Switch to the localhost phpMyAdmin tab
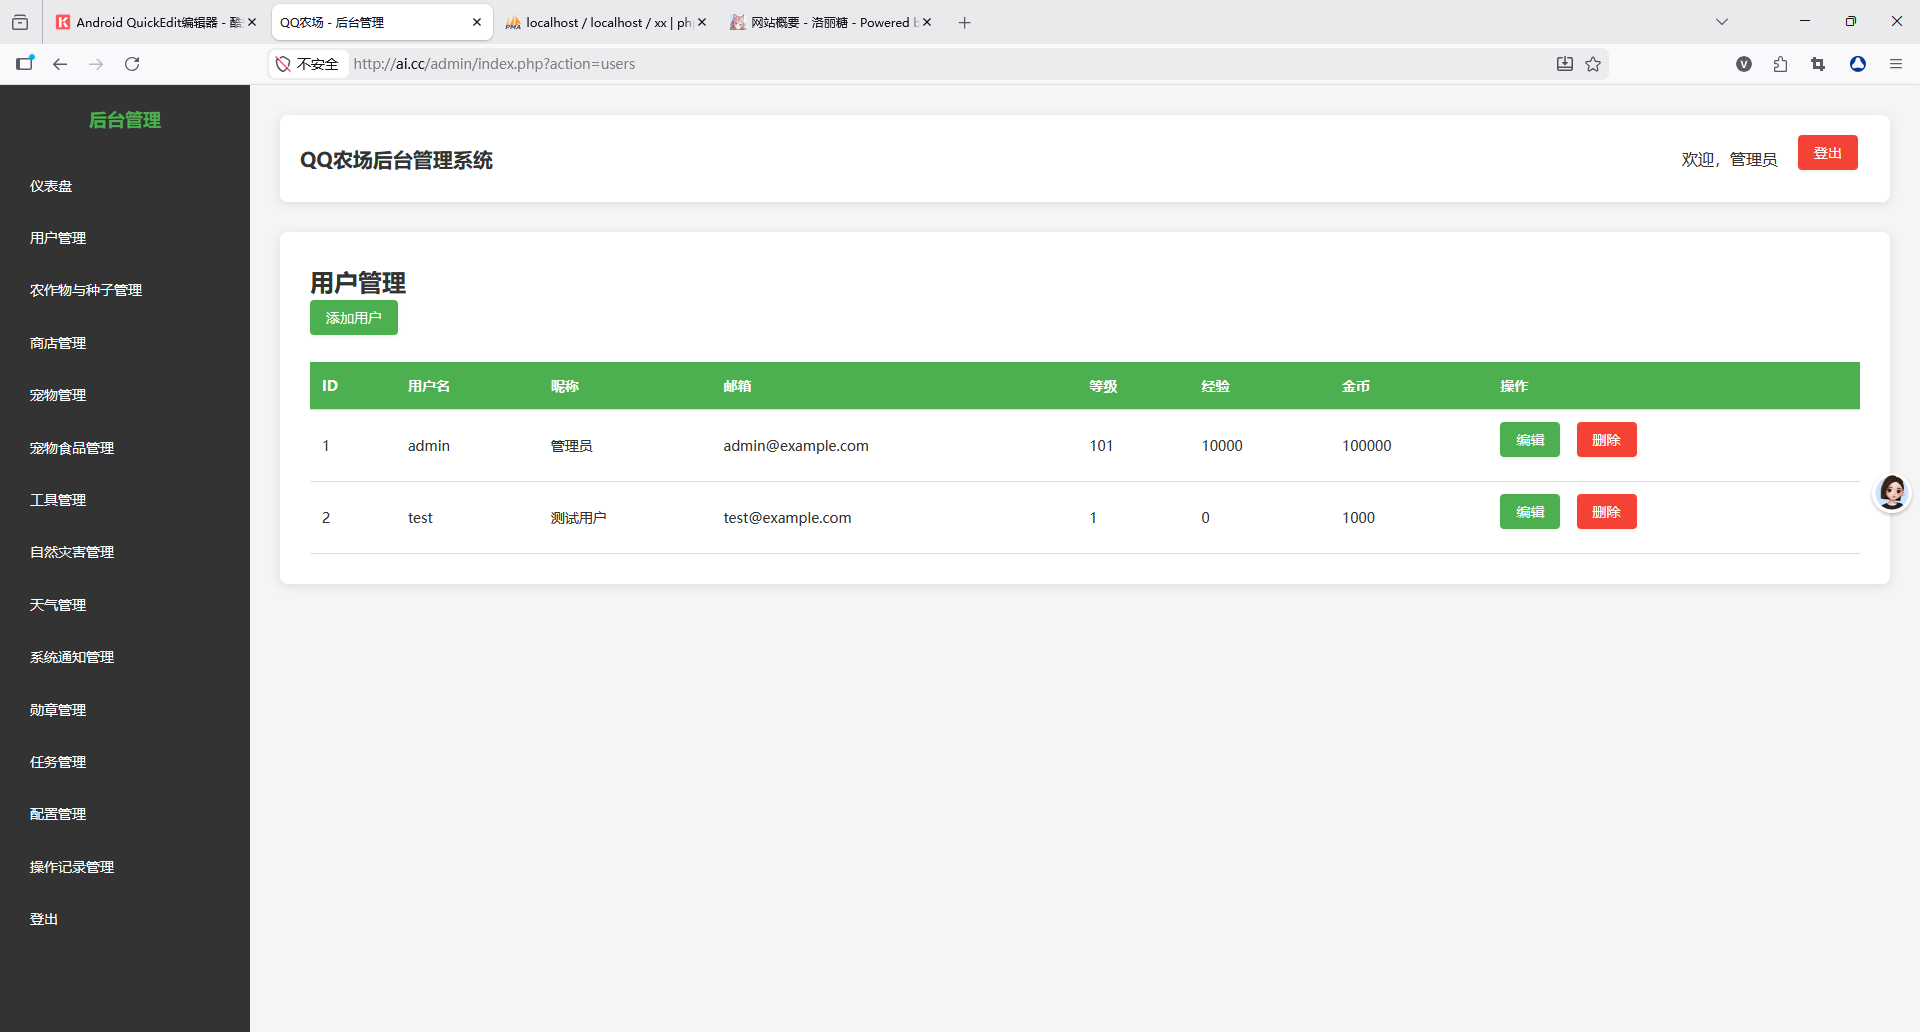 pyautogui.click(x=598, y=22)
